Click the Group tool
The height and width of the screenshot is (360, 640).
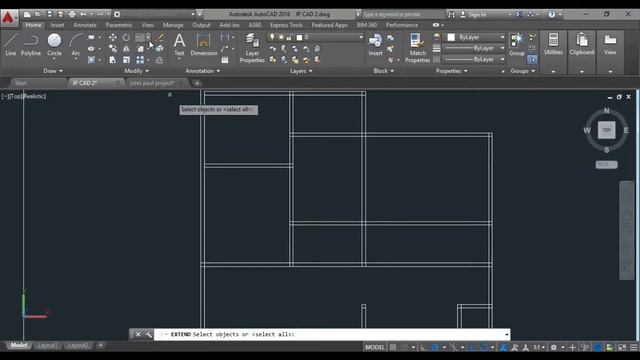[517, 45]
